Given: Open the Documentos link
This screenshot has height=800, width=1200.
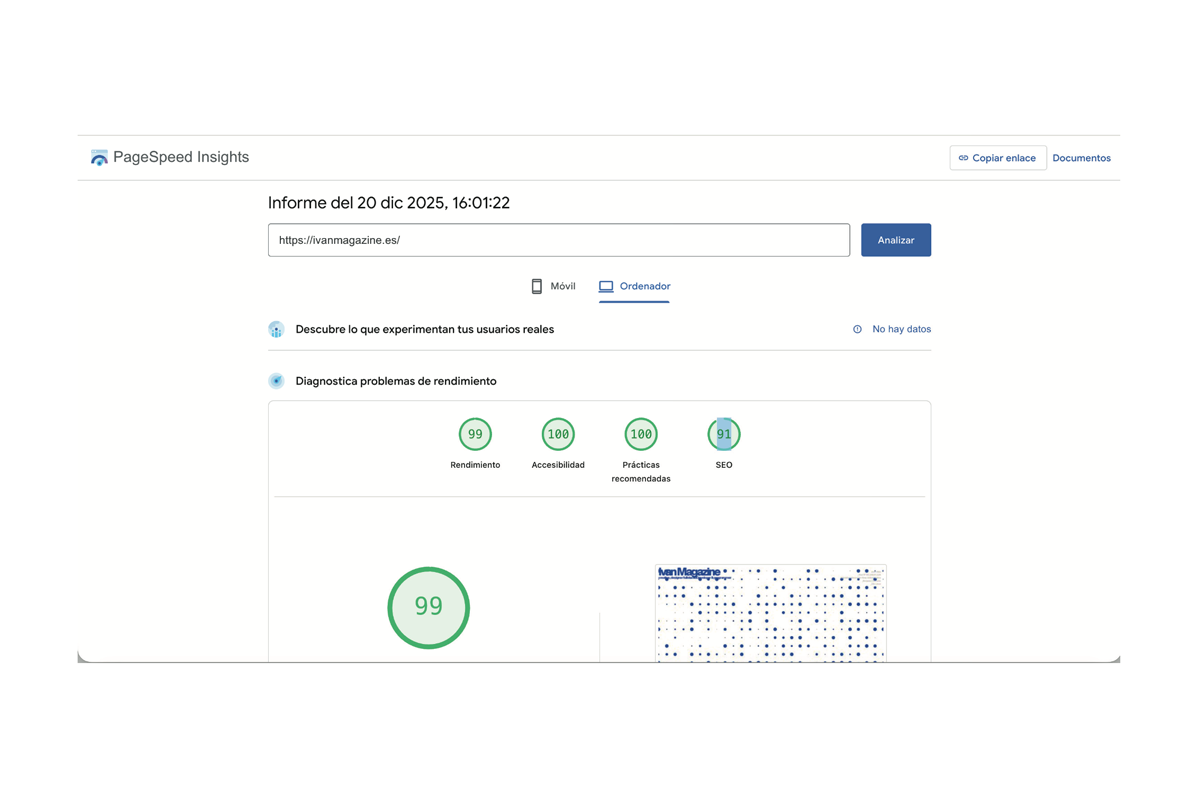Looking at the screenshot, I should (x=1082, y=158).
